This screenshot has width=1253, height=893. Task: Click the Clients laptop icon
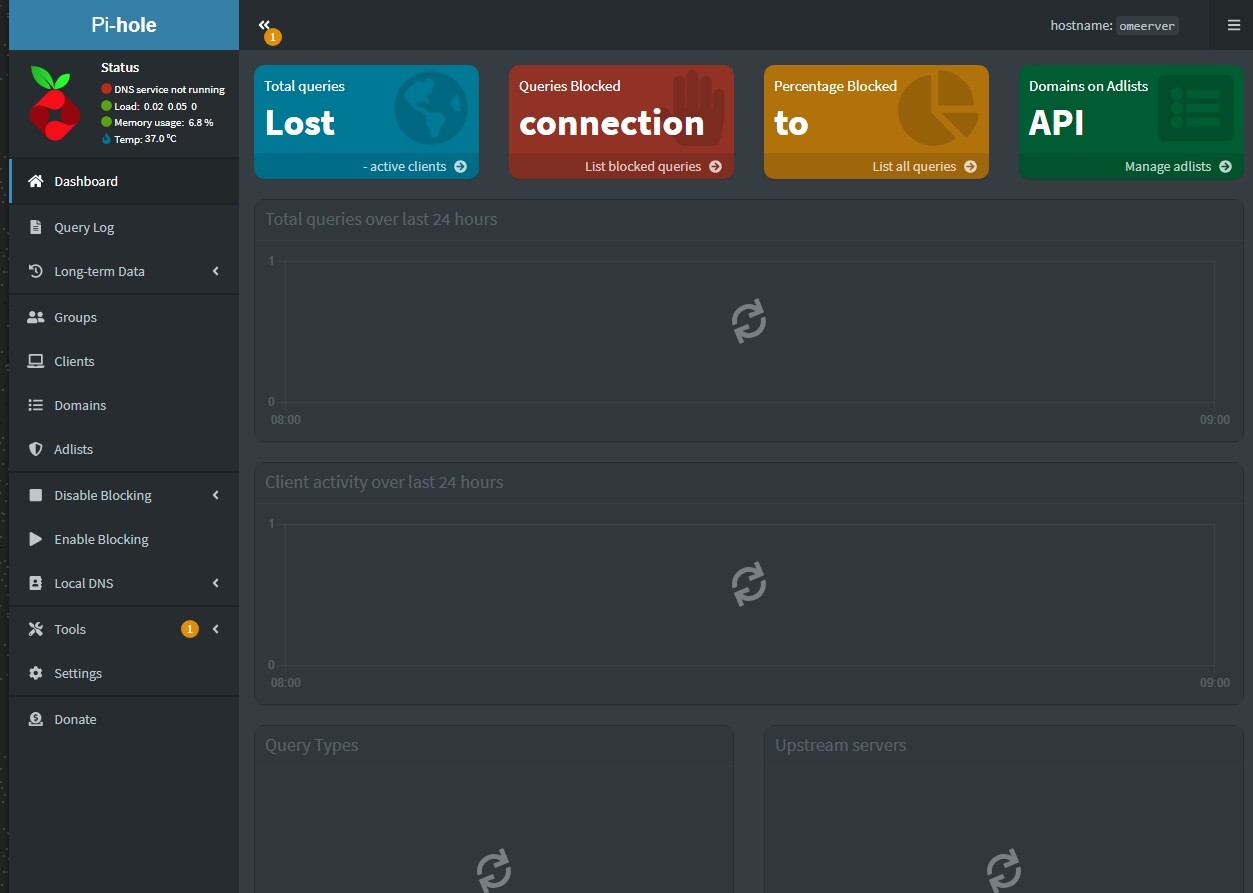point(36,361)
